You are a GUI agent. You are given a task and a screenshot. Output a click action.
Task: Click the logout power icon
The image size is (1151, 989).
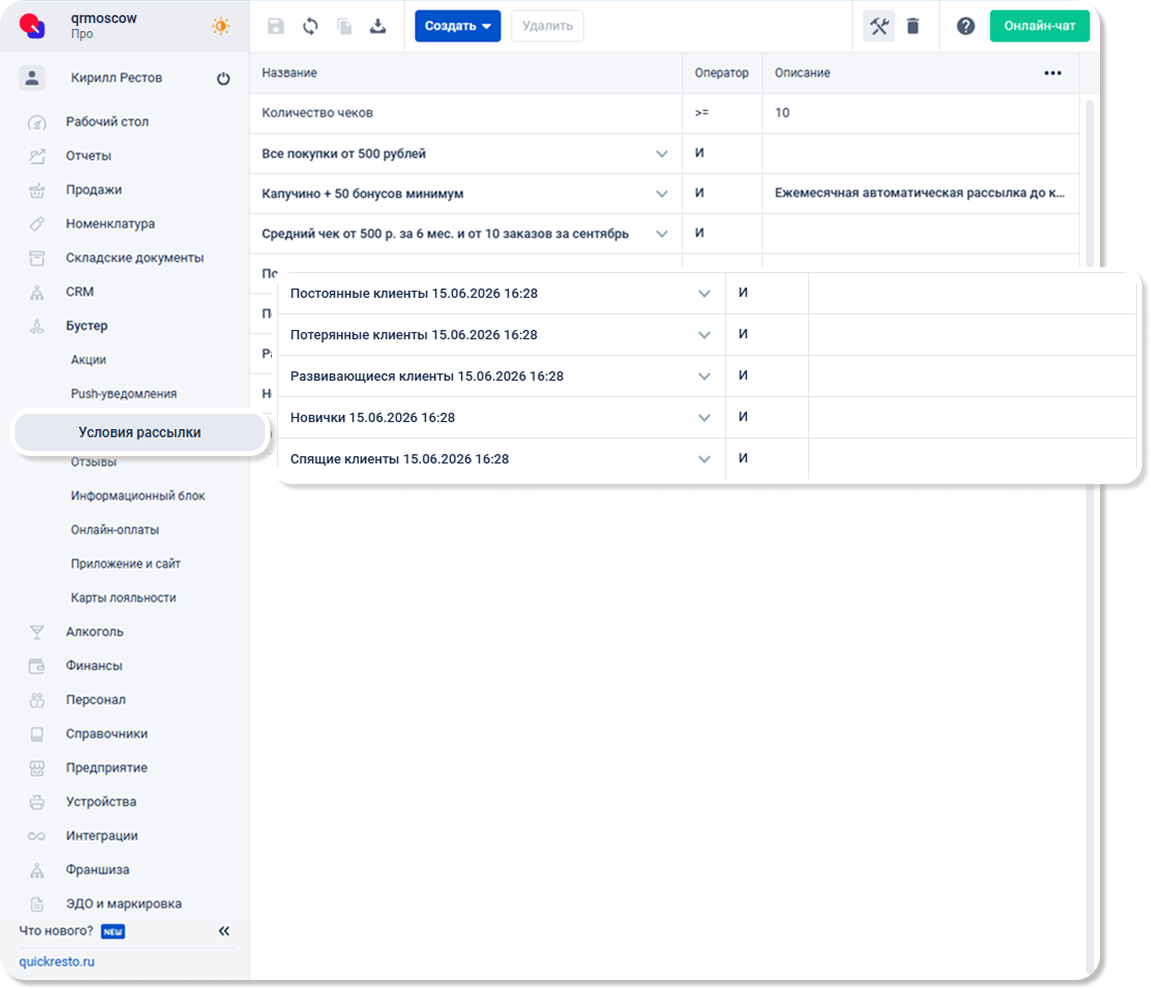(x=223, y=79)
